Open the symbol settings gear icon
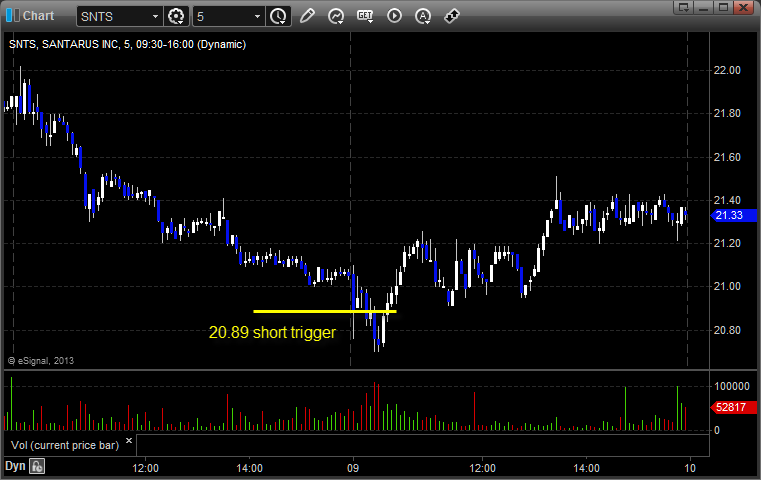The image size is (761, 480). [x=176, y=16]
